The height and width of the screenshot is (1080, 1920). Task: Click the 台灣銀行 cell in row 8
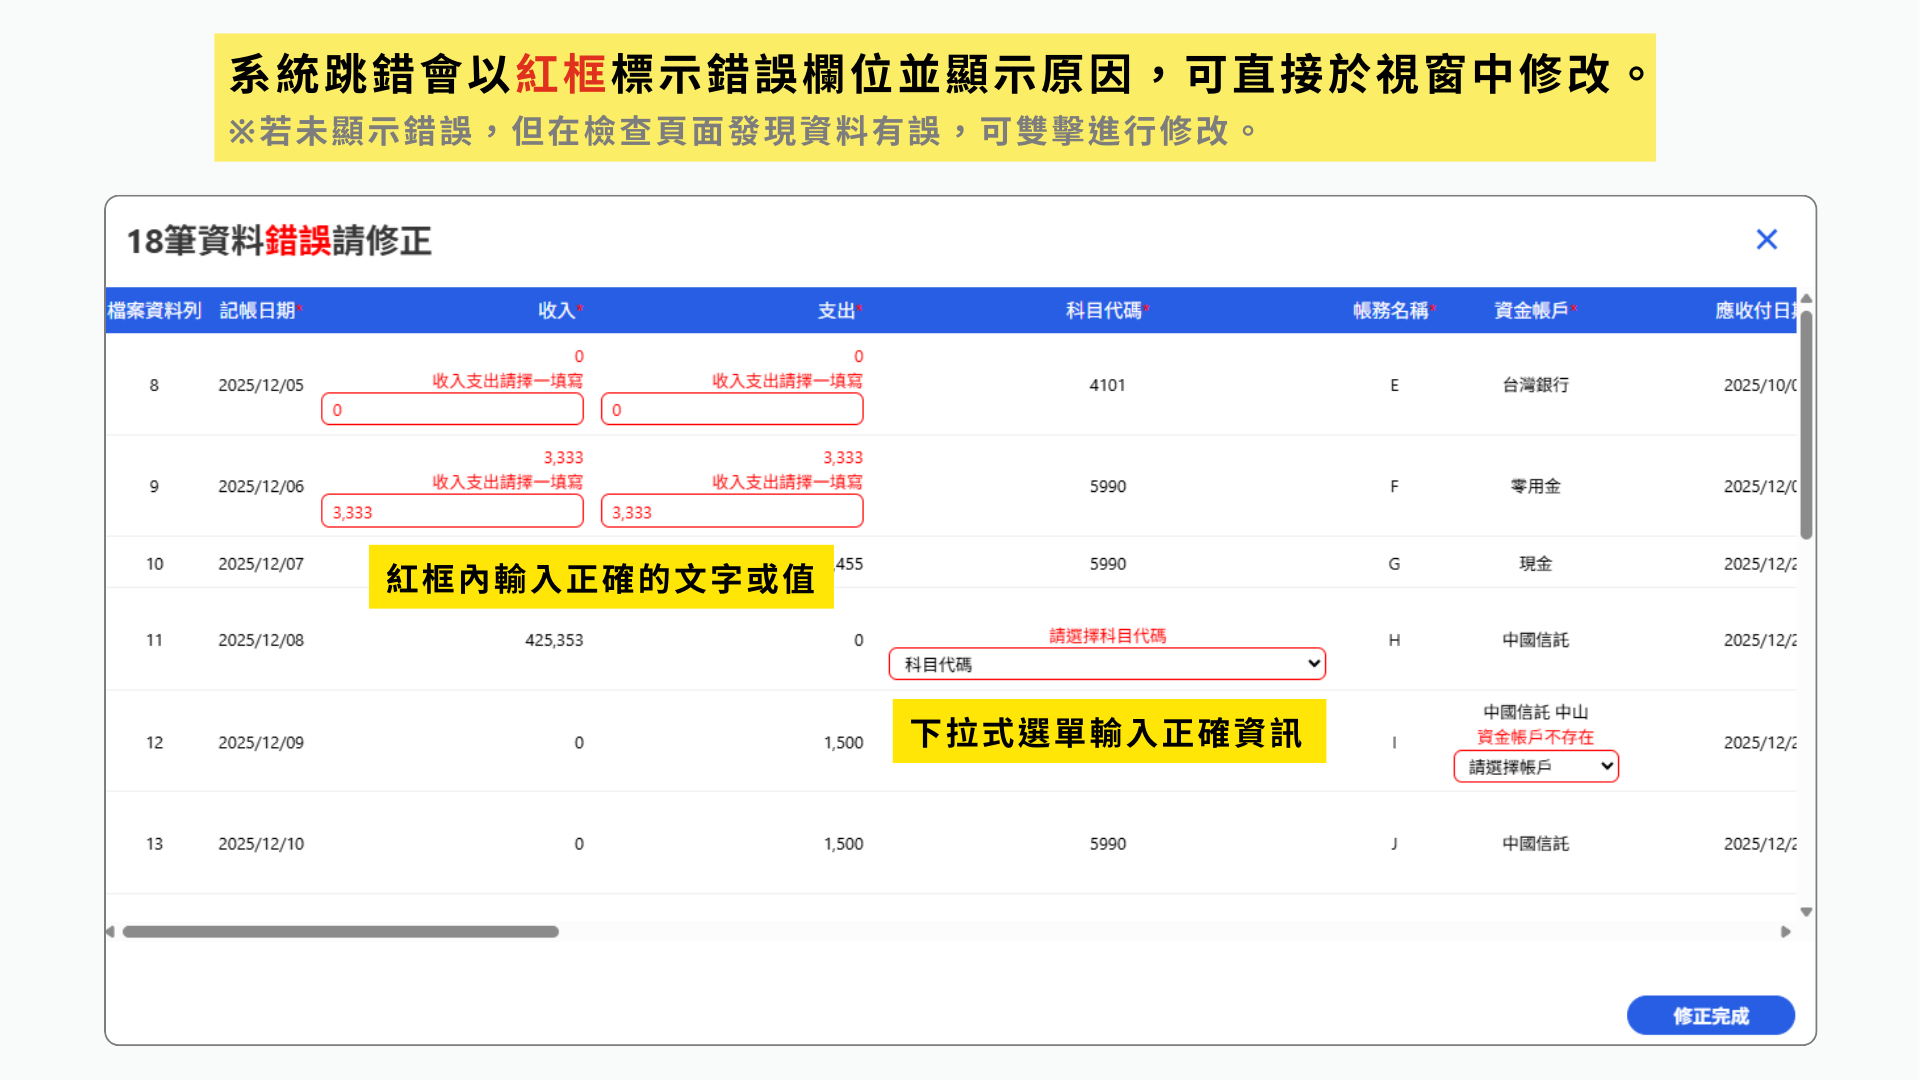(1535, 385)
